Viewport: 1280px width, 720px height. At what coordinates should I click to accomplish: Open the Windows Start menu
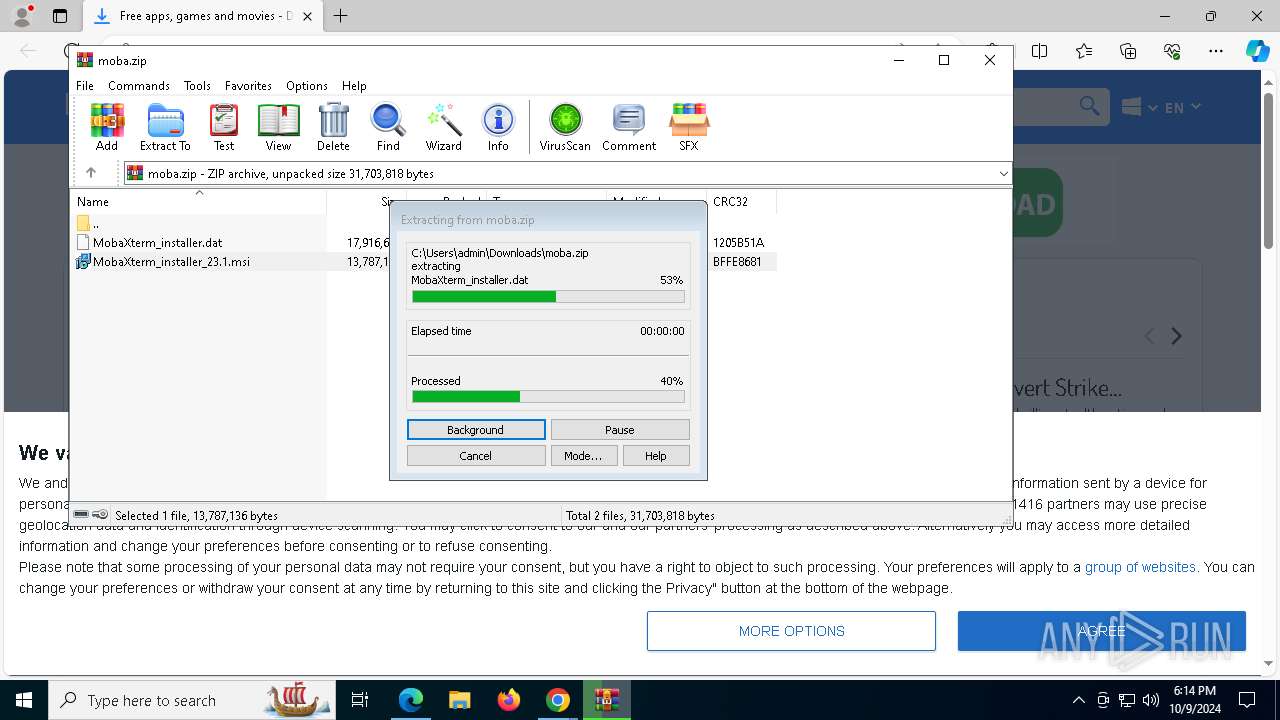point(24,700)
